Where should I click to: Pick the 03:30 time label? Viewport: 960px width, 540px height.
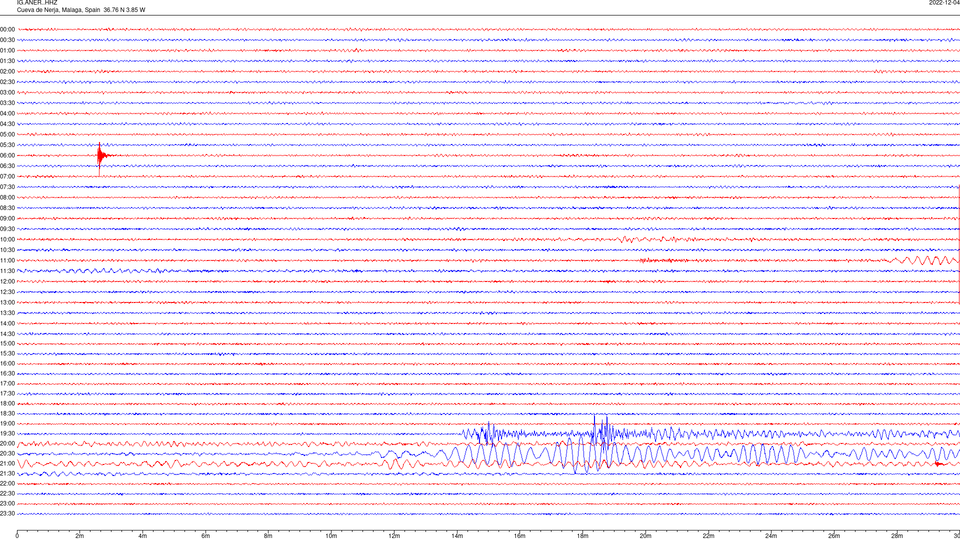pyautogui.click(x=7, y=103)
